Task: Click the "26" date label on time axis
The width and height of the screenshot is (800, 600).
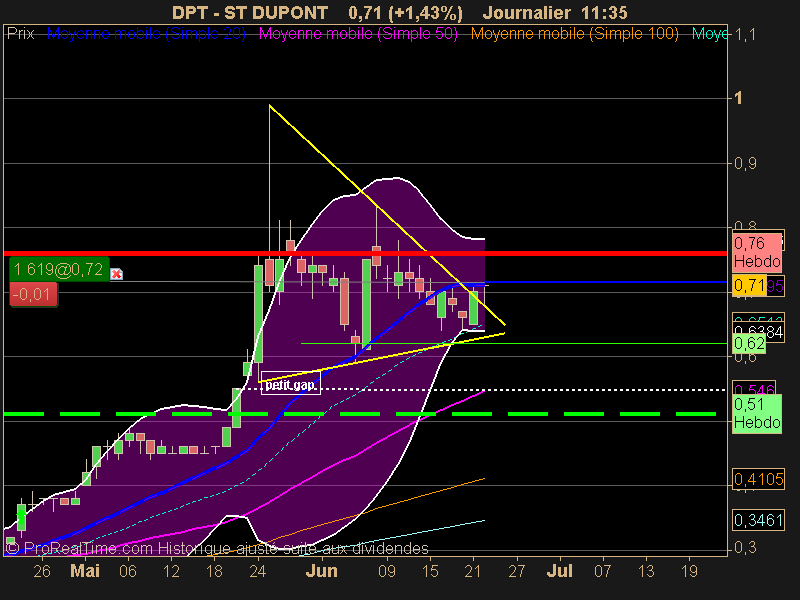Action: [x=42, y=571]
